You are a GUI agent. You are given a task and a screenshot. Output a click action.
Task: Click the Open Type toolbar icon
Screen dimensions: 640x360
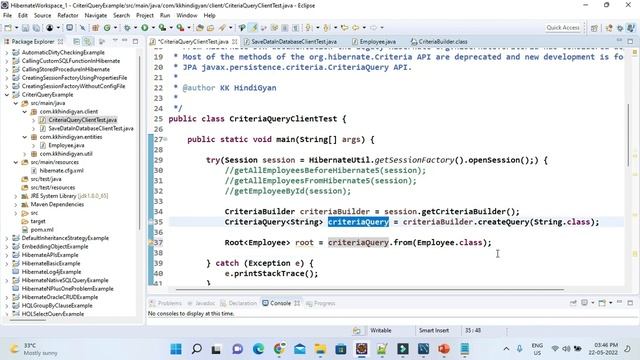point(200,28)
